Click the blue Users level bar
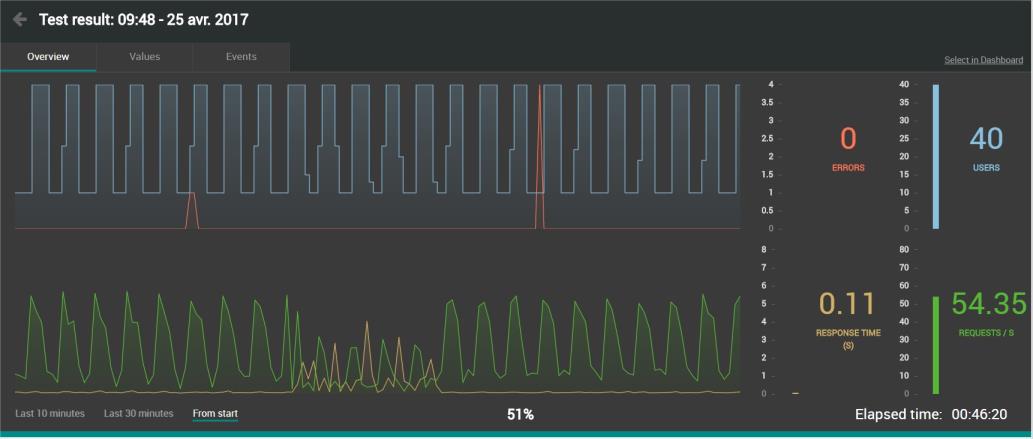This screenshot has height=439, width=1033. [935, 156]
